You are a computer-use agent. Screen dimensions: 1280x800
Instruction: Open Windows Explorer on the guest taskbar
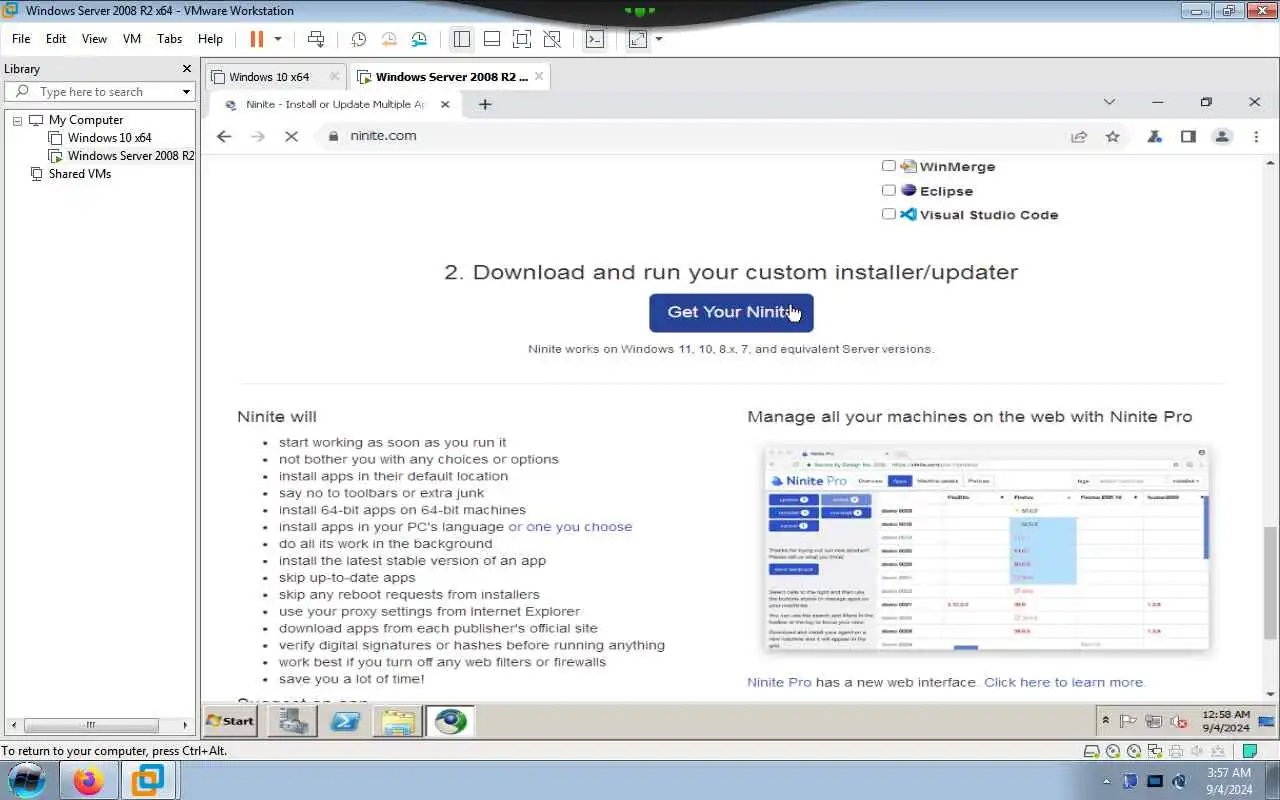pos(398,720)
